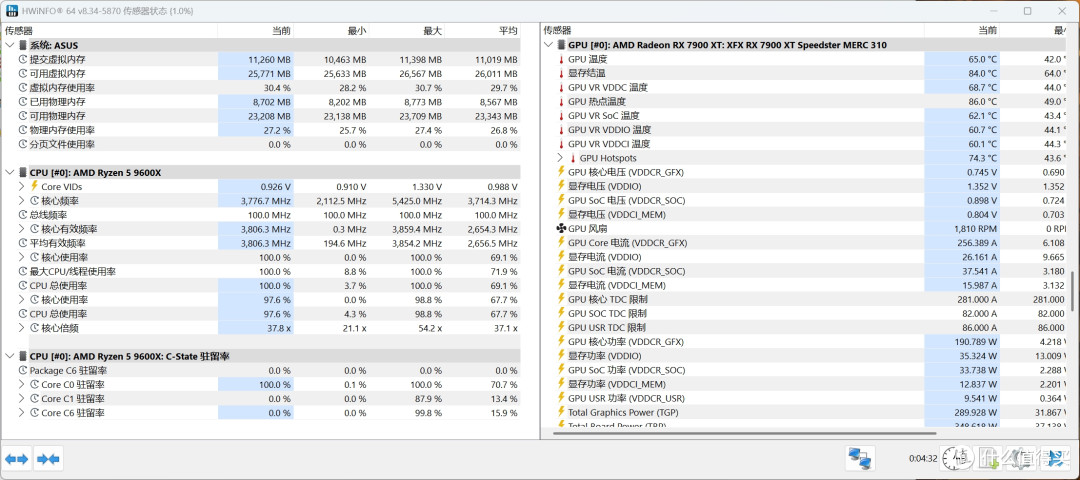
Task: Click the thermometer icon beside GPU Hotspots
Action: tap(573, 158)
